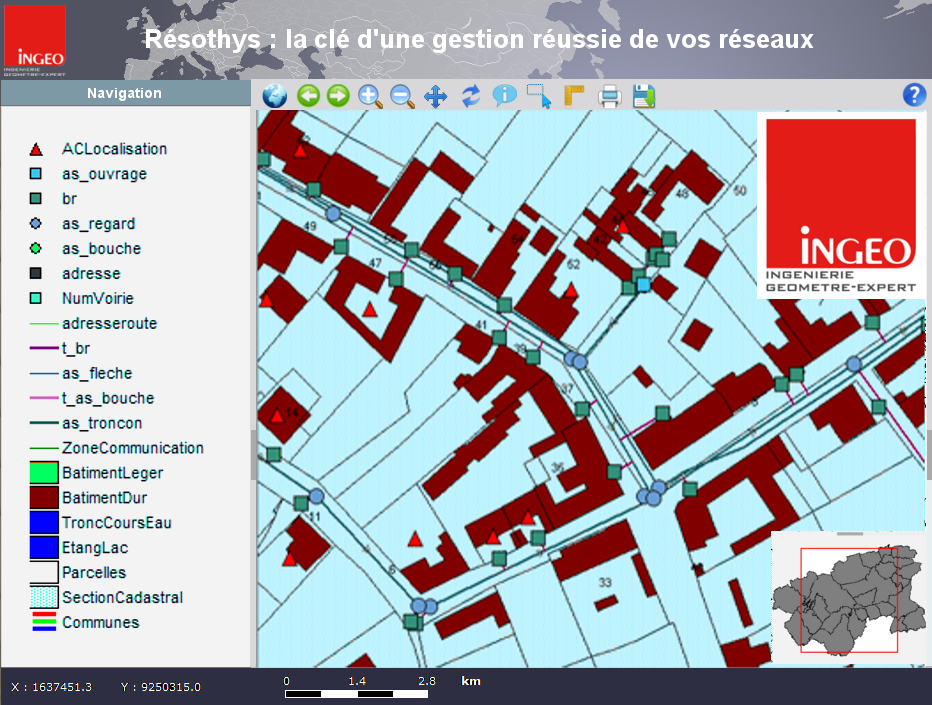Refresh the map with blue arrows icon
This screenshot has width=932, height=705.
point(471,96)
